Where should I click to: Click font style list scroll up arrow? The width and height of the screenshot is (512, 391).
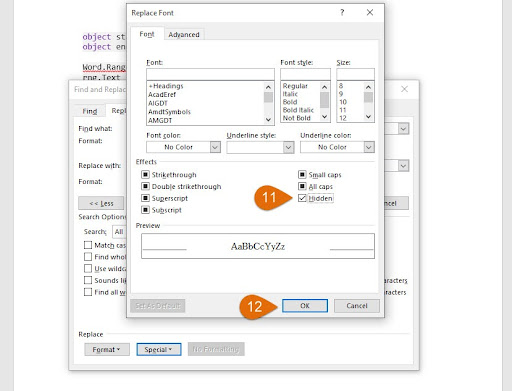[324, 87]
